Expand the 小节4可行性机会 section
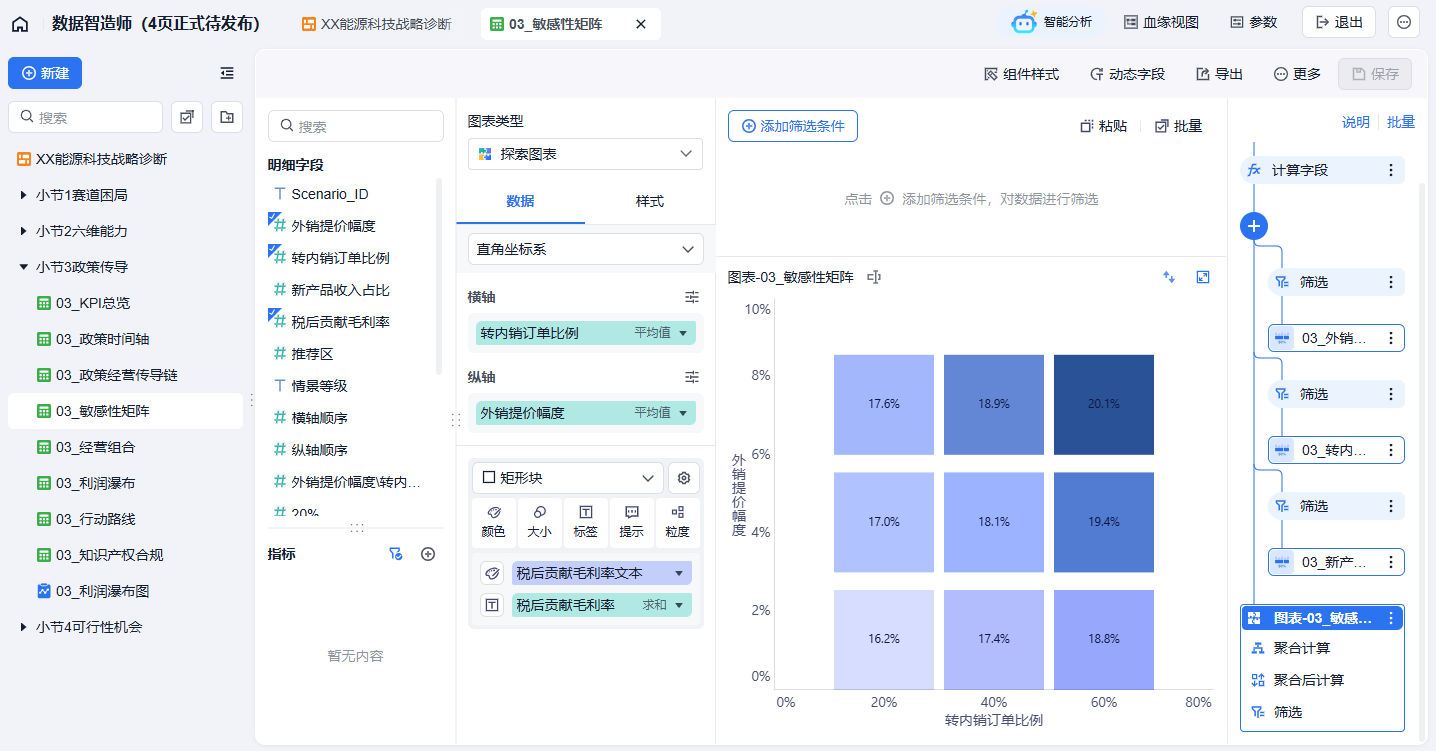This screenshot has height=751, width=1436. click(23, 627)
